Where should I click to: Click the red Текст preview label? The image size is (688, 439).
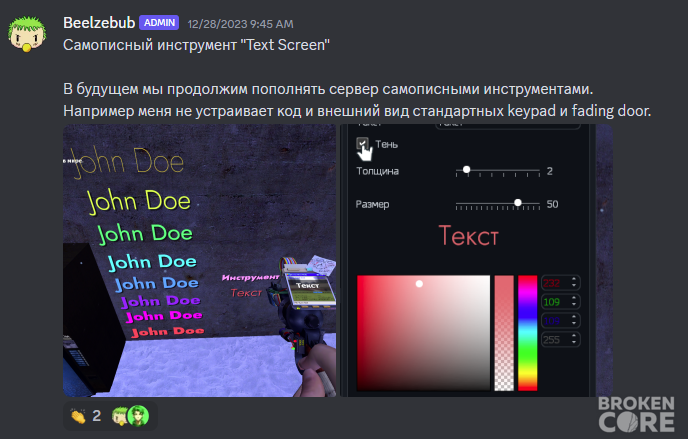point(469,236)
